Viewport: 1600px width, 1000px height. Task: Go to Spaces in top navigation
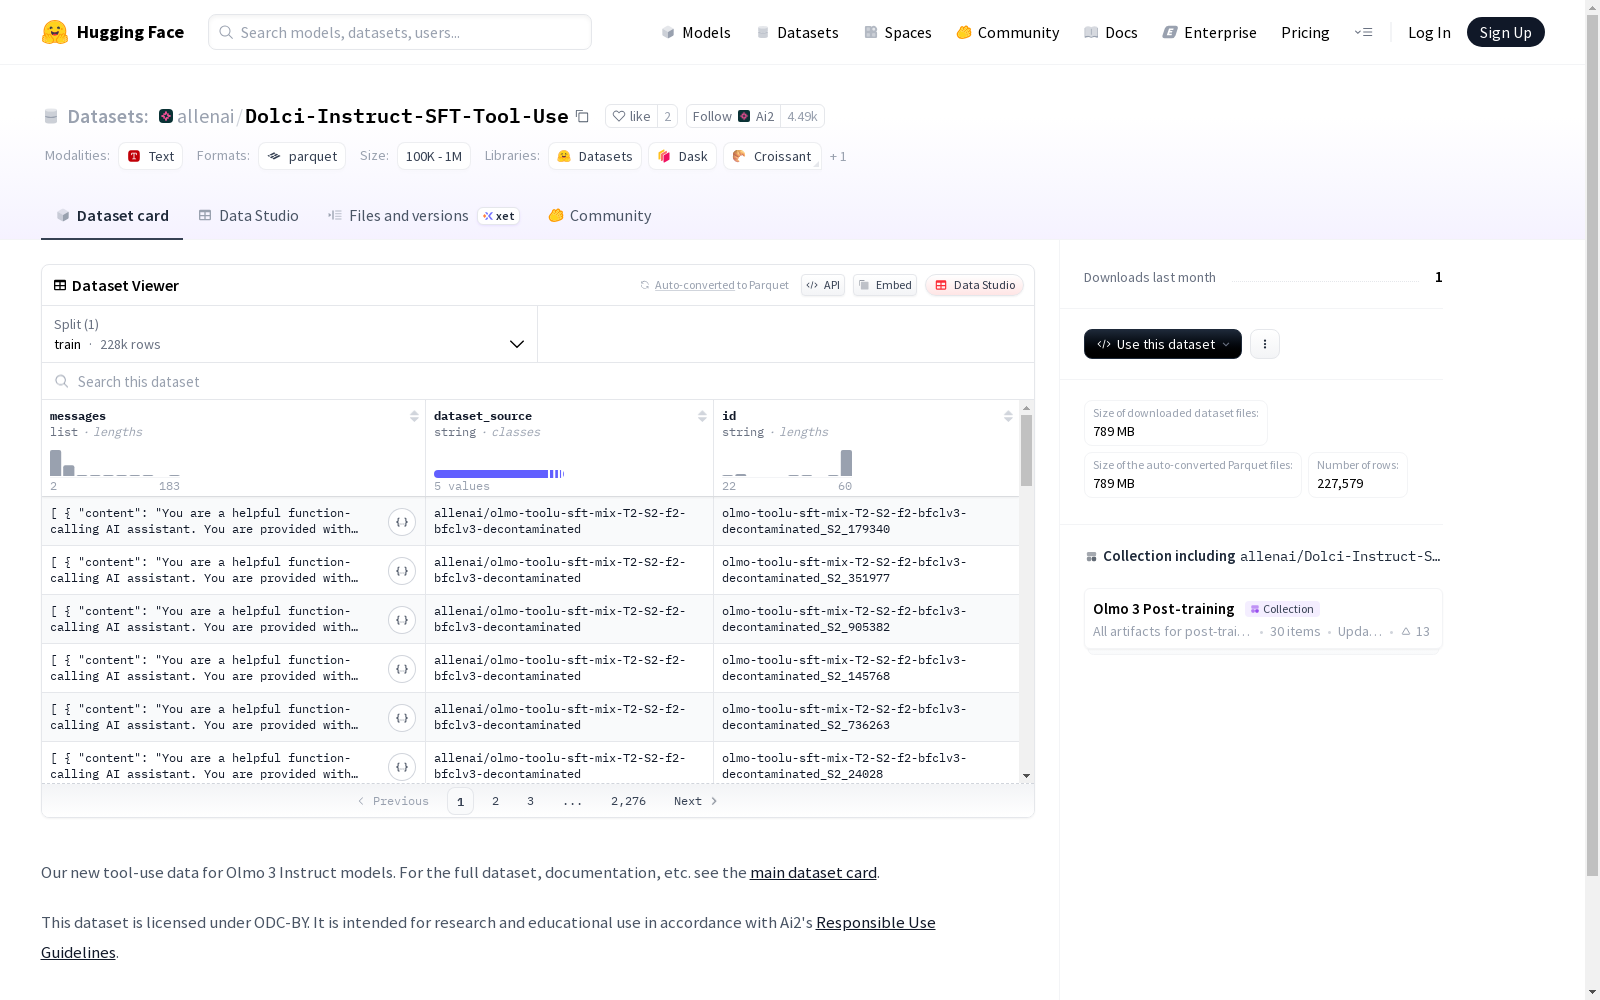pyautogui.click(x=898, y=32)
